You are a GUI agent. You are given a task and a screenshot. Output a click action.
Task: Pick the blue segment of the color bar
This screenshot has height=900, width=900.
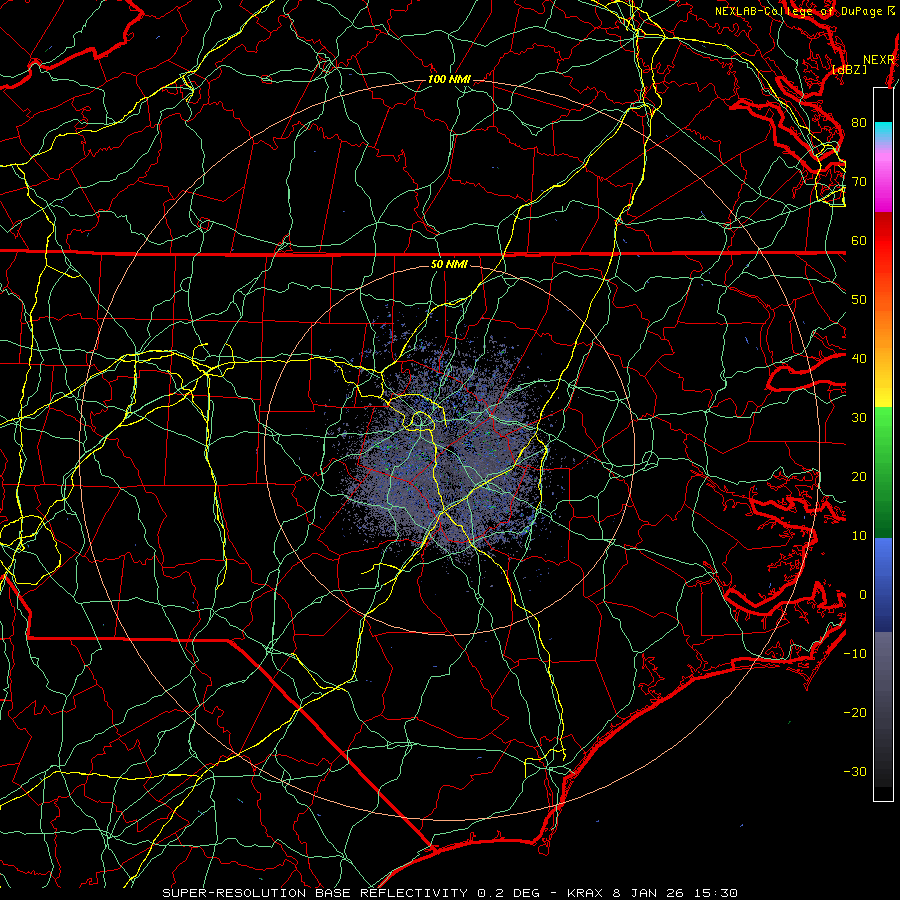883,585
